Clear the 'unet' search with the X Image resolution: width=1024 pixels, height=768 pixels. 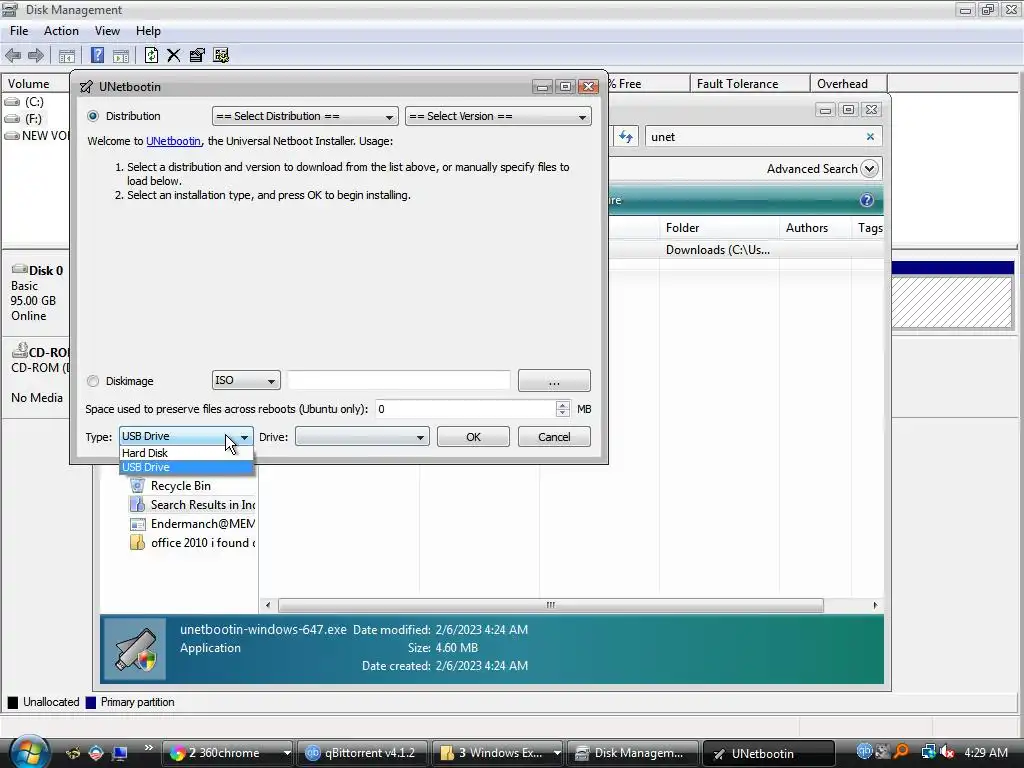tap(870, 136)
